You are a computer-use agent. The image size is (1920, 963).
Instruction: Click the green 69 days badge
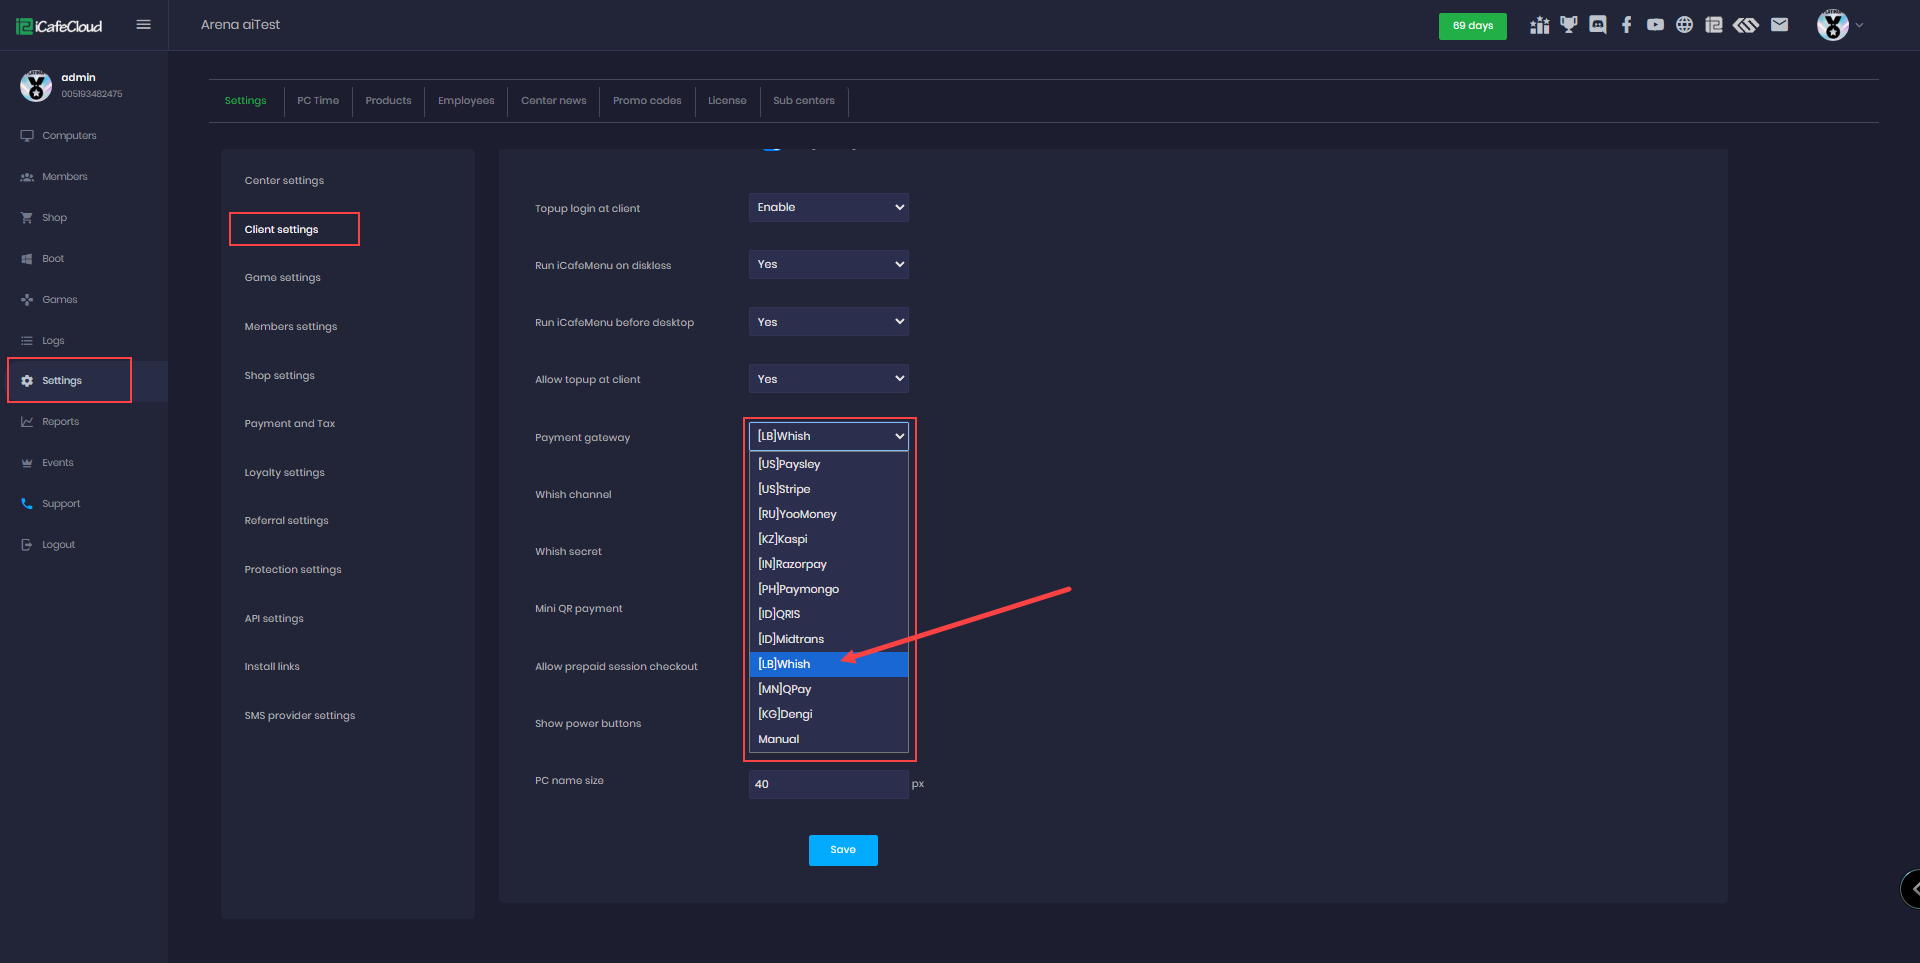1472,26
